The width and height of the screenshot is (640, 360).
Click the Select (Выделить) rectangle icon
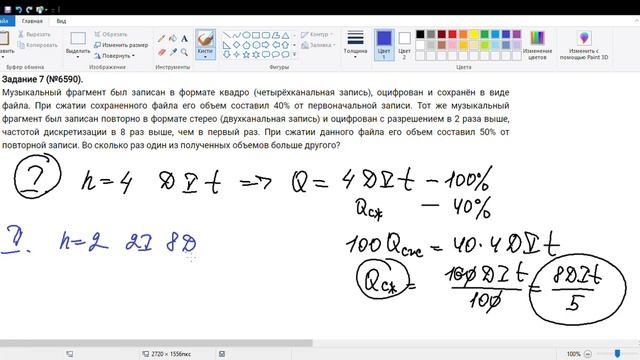coord(78,39)
